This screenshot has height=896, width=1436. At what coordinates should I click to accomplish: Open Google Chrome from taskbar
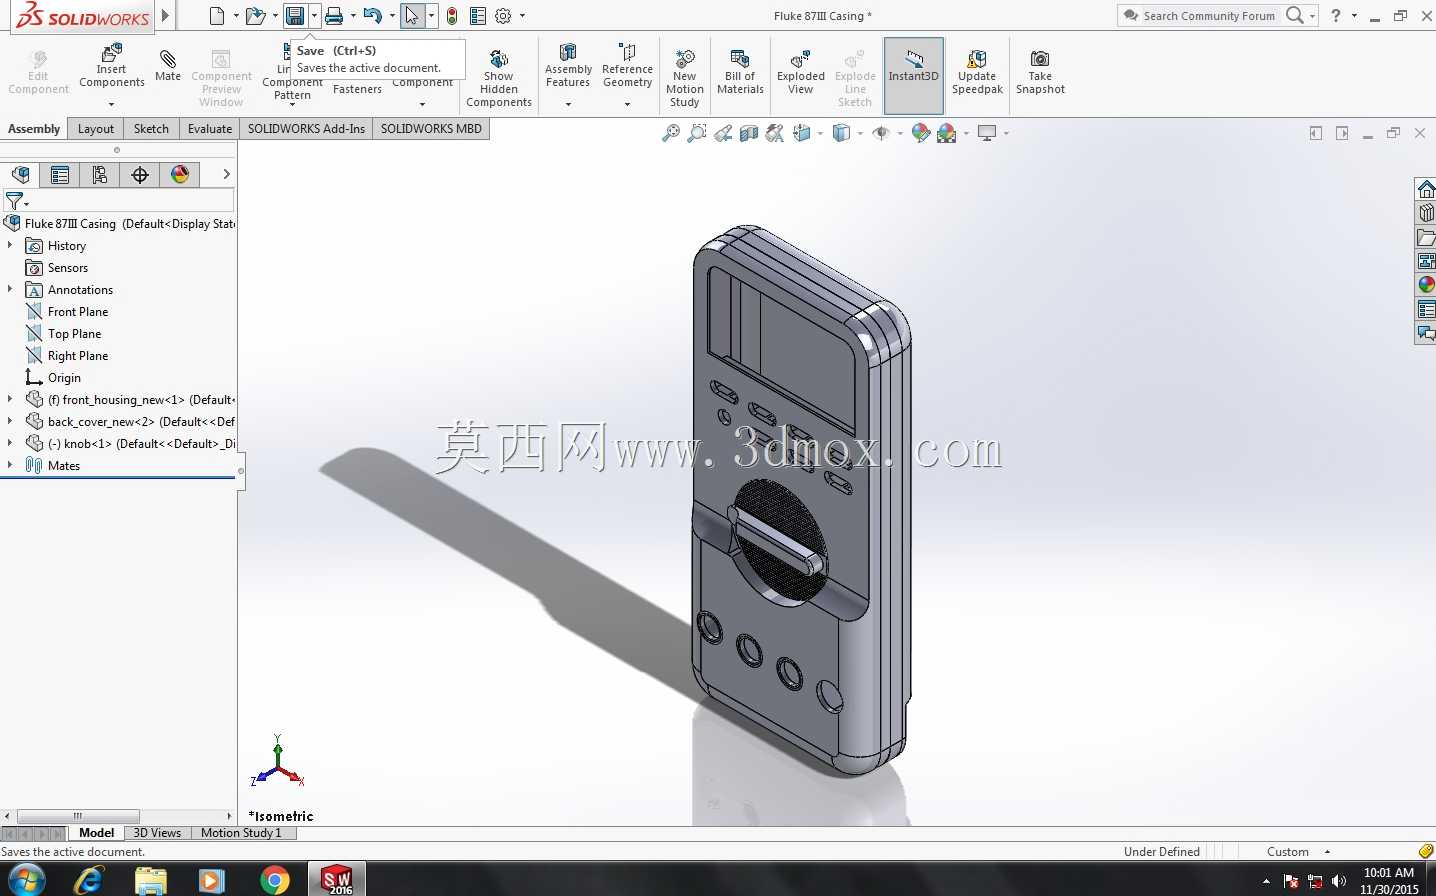[274, 880]
